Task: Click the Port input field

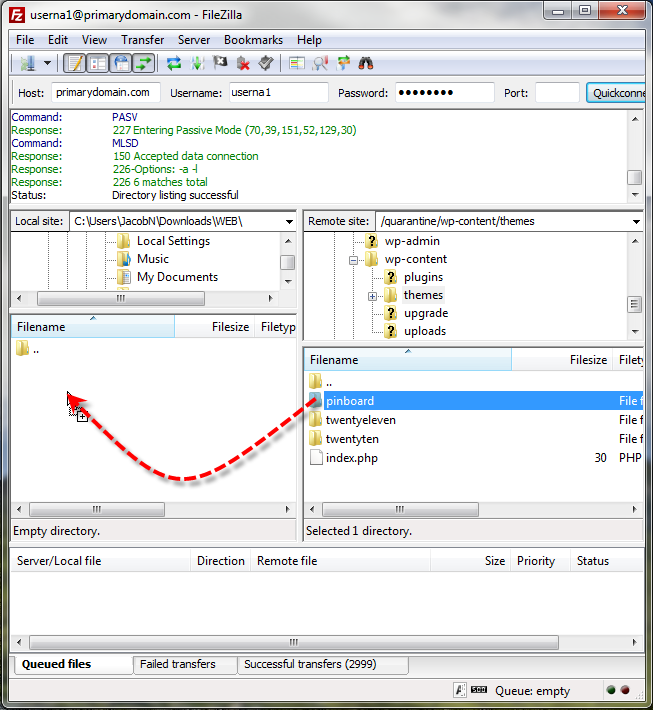Action: click(557, 93)
